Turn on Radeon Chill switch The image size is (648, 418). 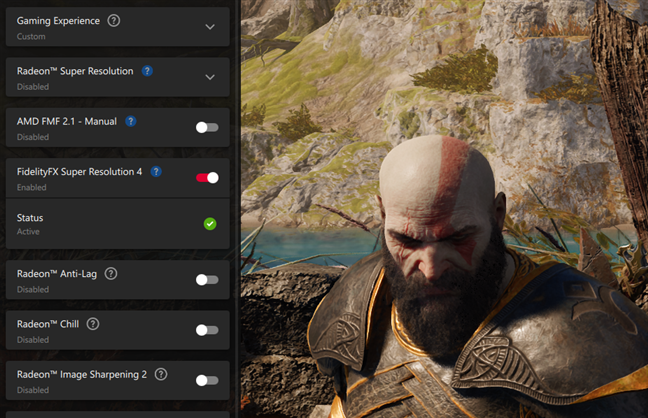click(x=207, y=330)
